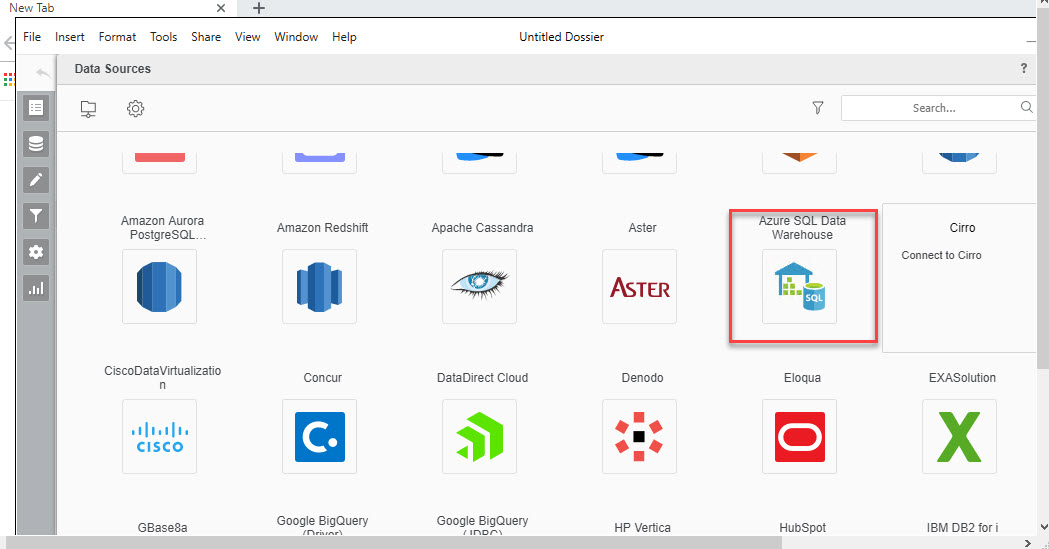The image size is (1049, 549).
Task: Click the Google BigQuery (JDBC) label
Action: [482, 527]
